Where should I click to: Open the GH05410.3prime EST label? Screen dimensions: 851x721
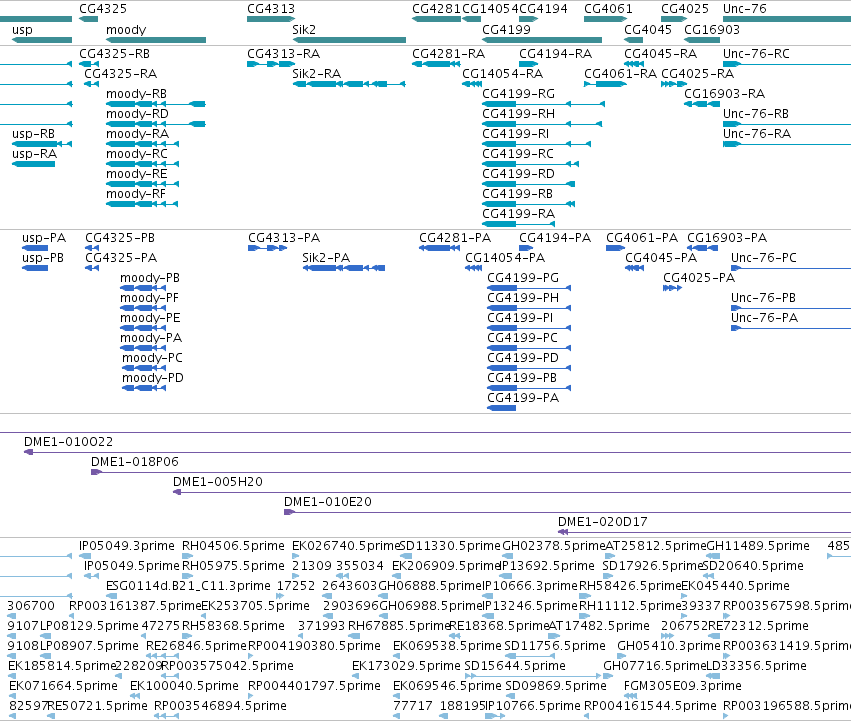click(x=669, y=646)
